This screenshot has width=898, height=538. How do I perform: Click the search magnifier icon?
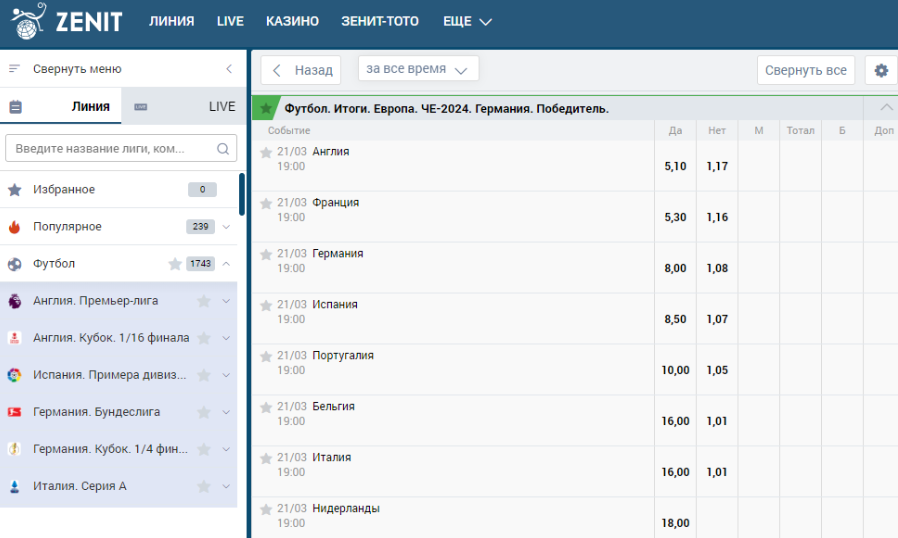224,149
